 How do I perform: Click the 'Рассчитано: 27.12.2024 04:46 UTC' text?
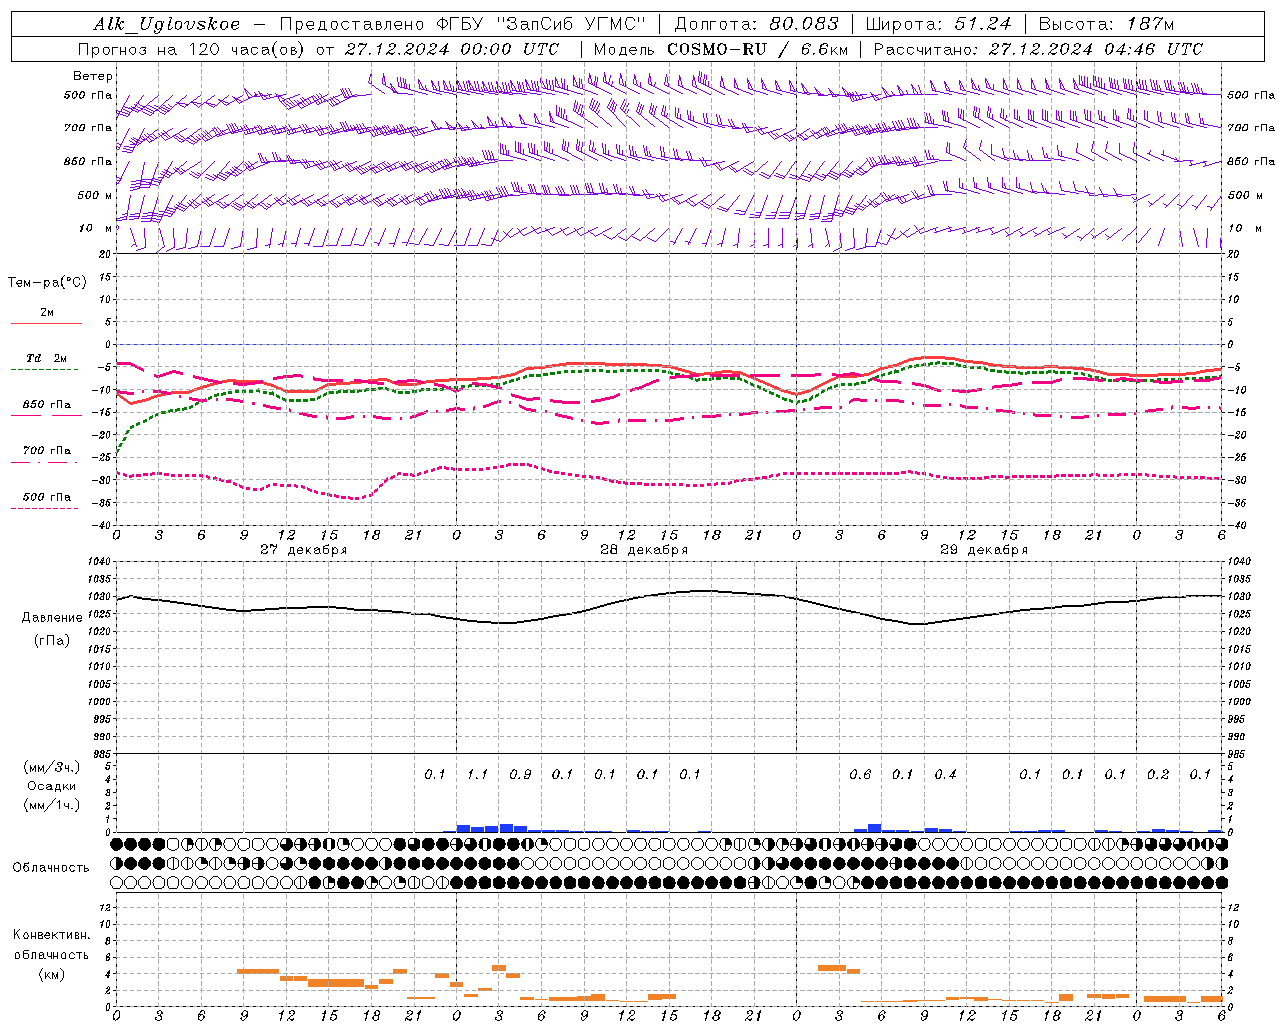pyautogui.click(x=1038, y=49)
